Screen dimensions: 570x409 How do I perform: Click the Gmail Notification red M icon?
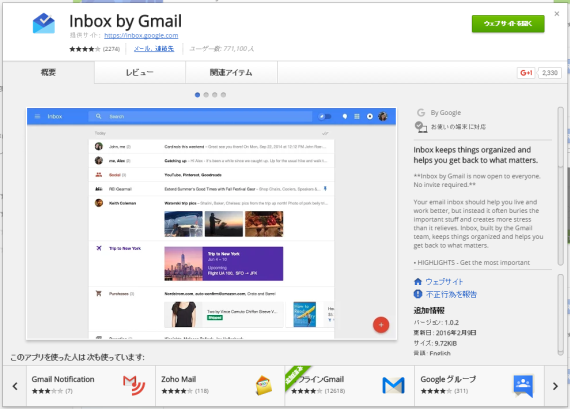(134, 385)
